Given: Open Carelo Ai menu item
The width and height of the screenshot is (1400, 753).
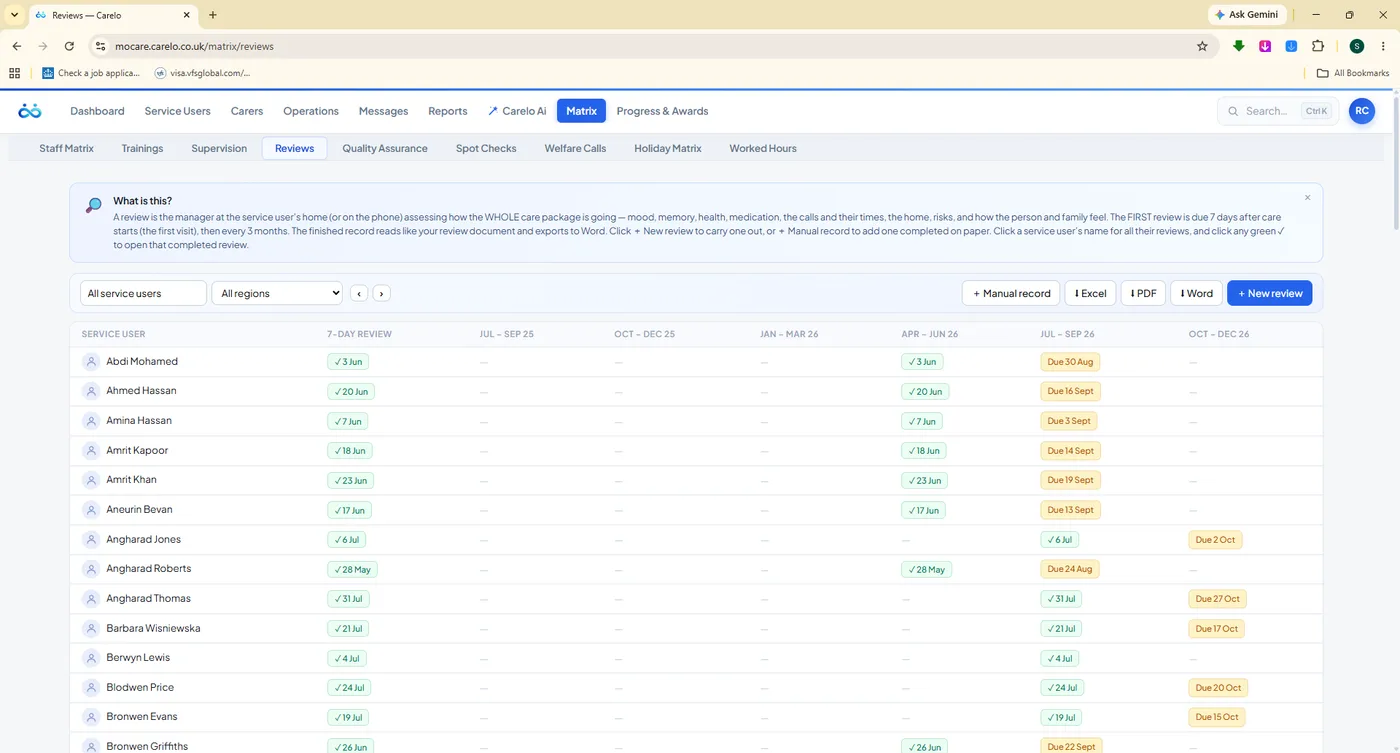Looking at the screenshot, I should tap(517, 111).
